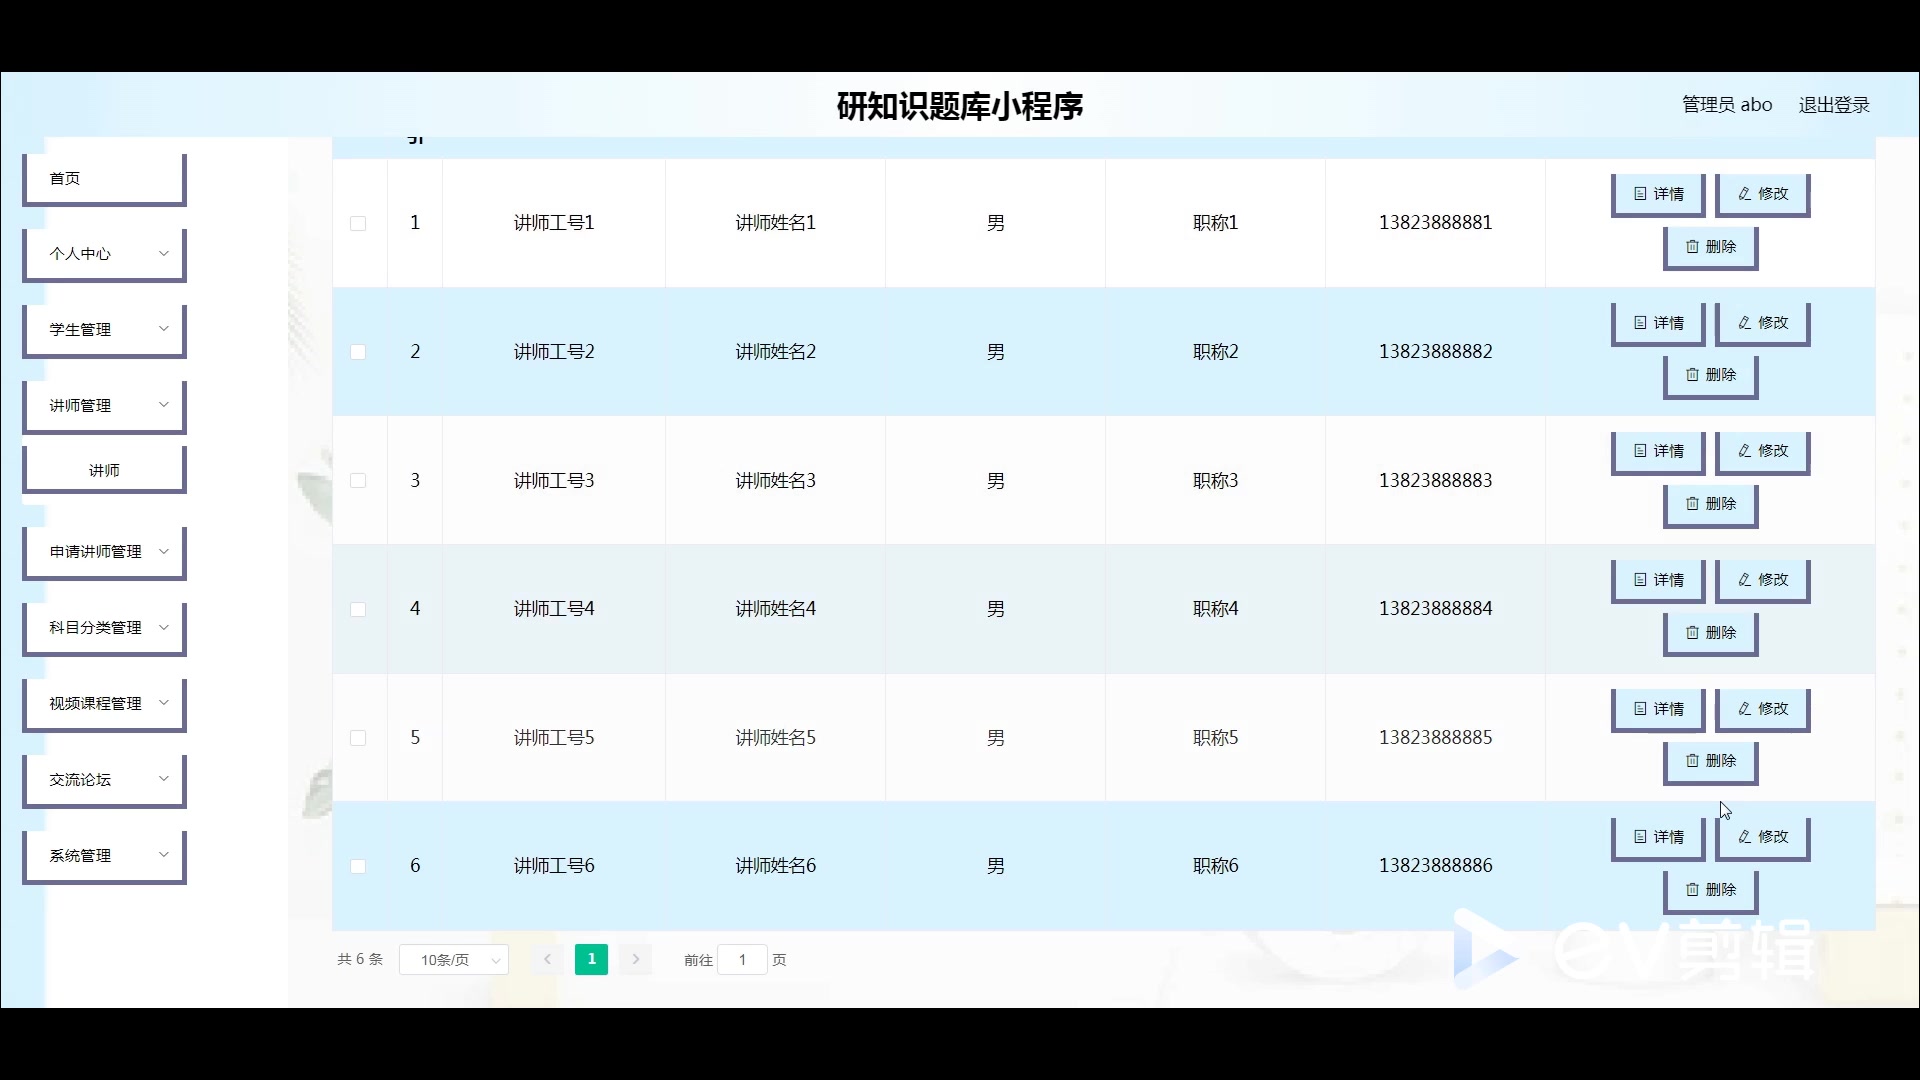Click the next-page arrow in pagination

coord(635,960)
